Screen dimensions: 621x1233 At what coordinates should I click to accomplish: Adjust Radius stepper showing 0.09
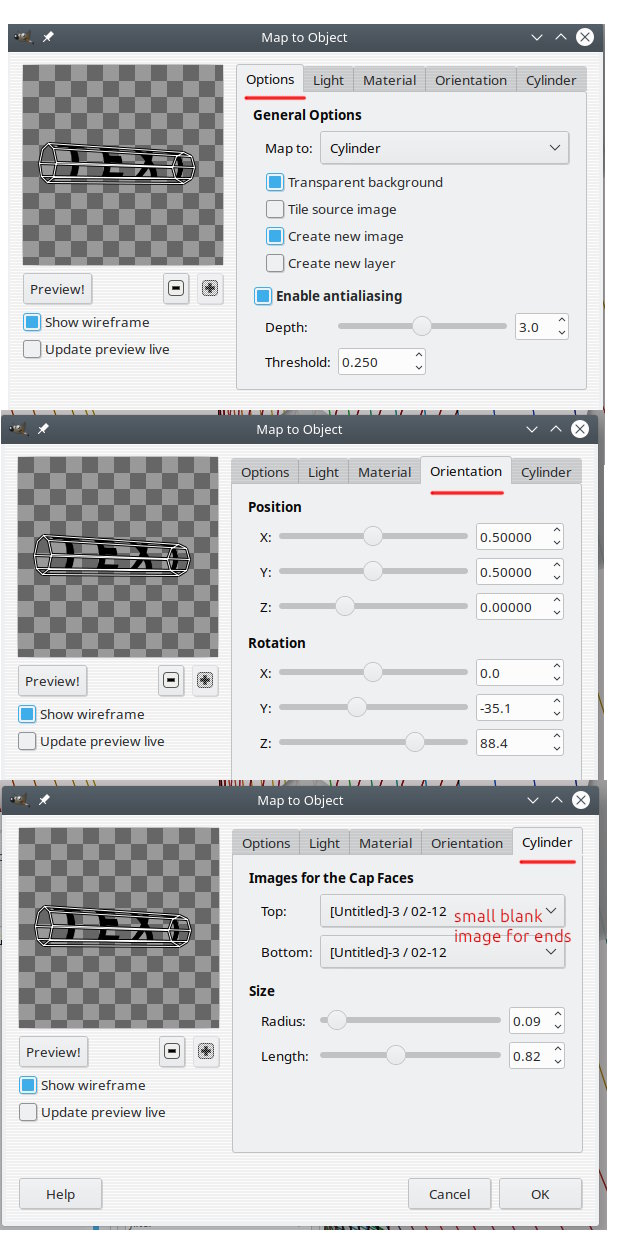tap(557, 1021)
